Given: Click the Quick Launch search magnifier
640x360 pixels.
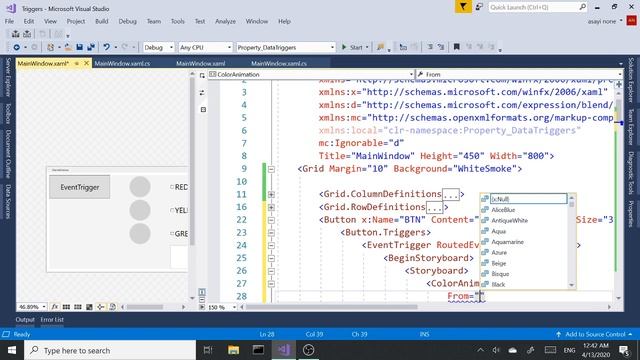Looking at the screenshot, I should 582,7.
